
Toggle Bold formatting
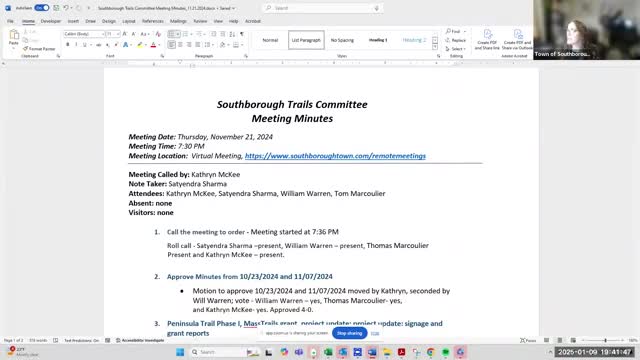pyautogui.click(x=68, y=44)
